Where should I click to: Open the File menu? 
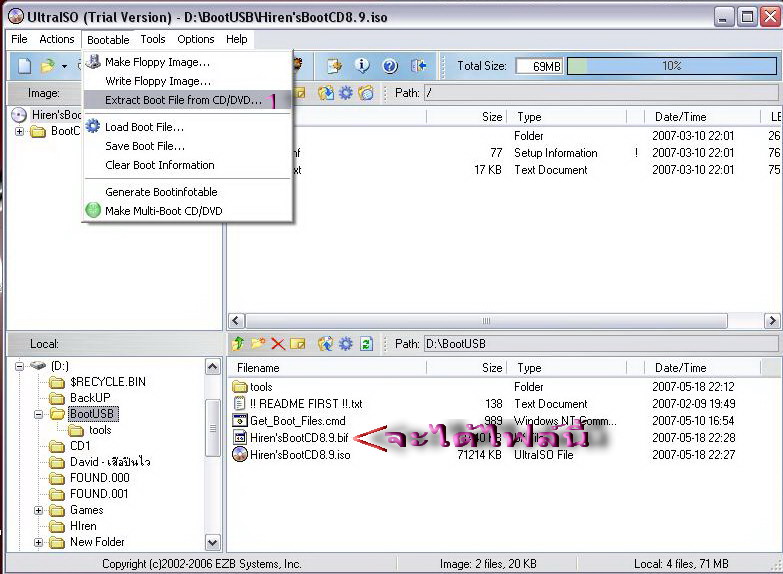coord(19,39)
